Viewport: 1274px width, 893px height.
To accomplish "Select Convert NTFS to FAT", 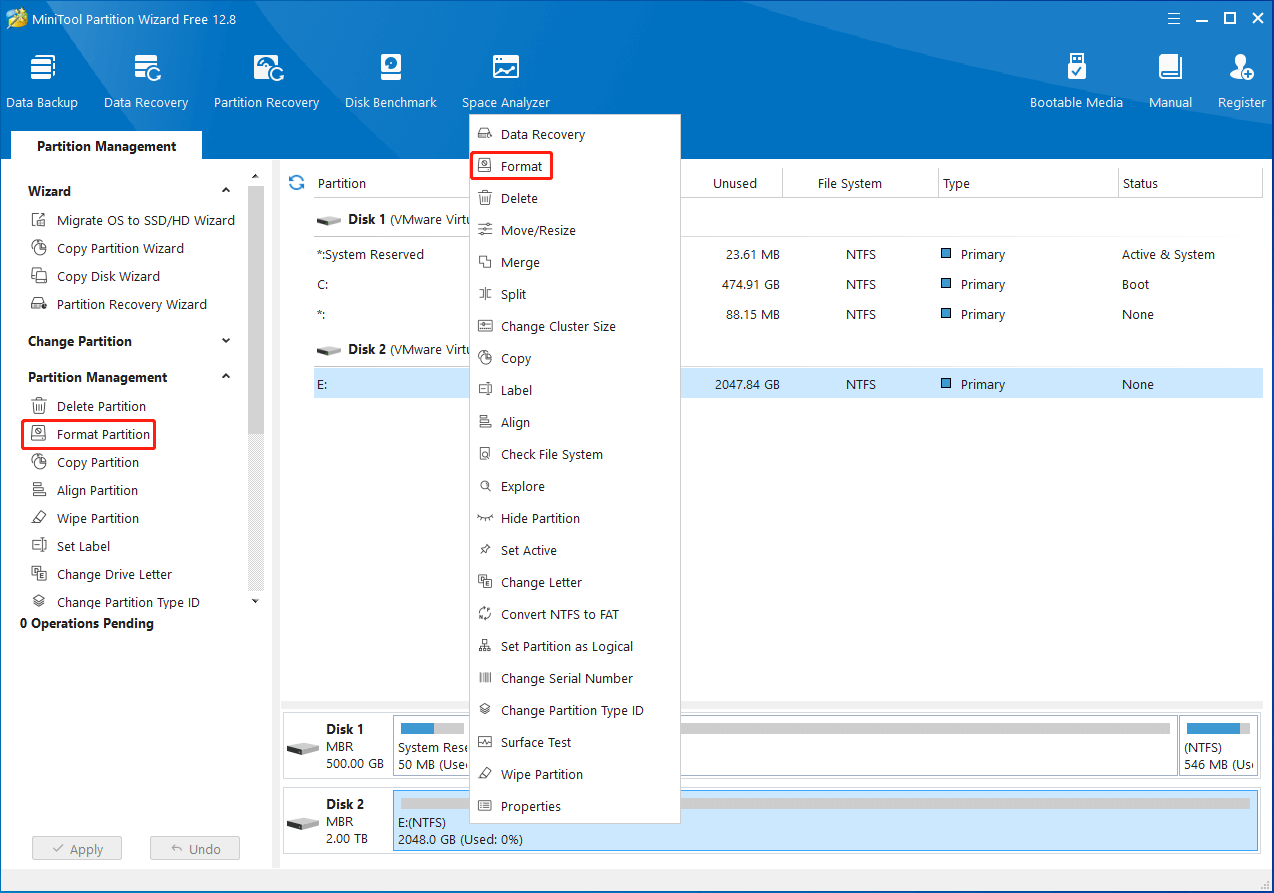I will tap(575, 614).
